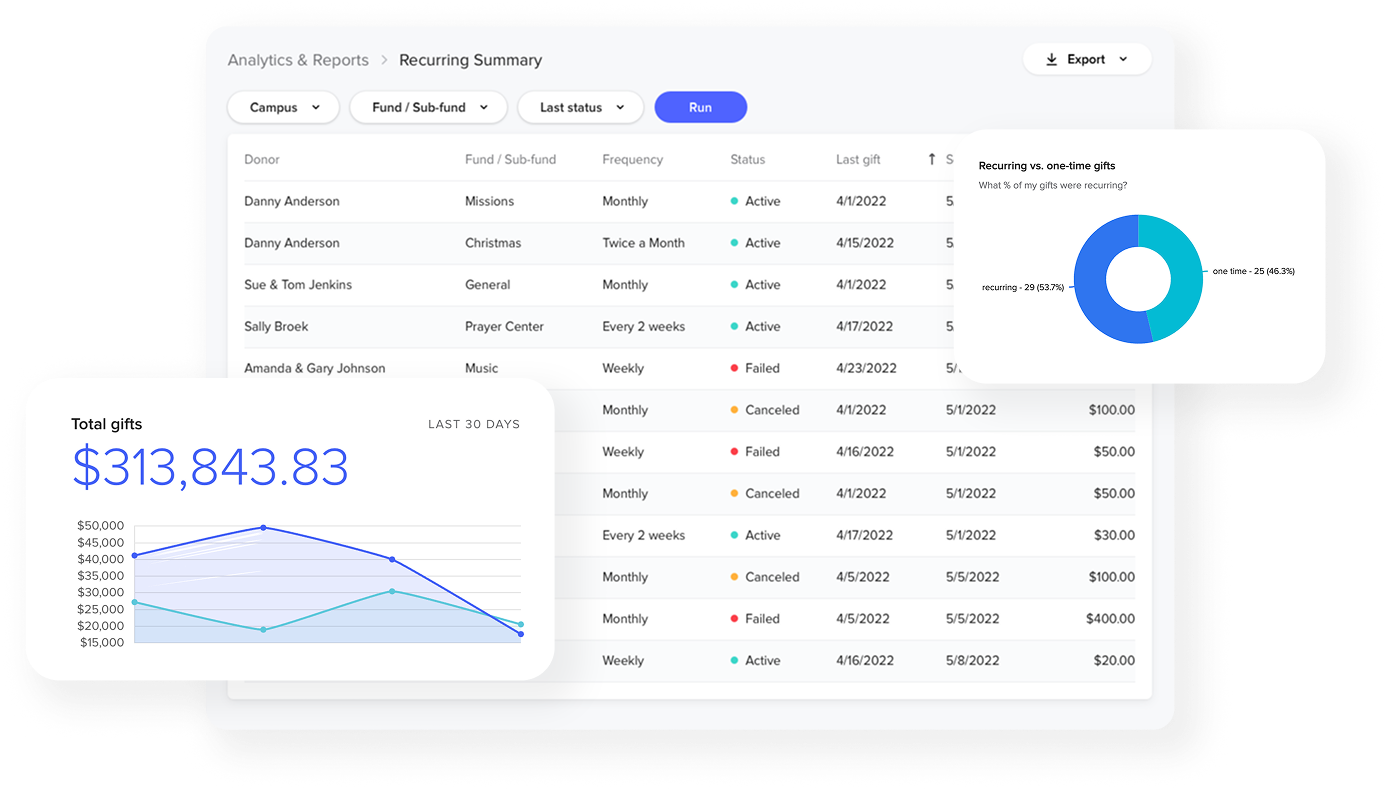Open donor Sally Broek

(277, 327)
